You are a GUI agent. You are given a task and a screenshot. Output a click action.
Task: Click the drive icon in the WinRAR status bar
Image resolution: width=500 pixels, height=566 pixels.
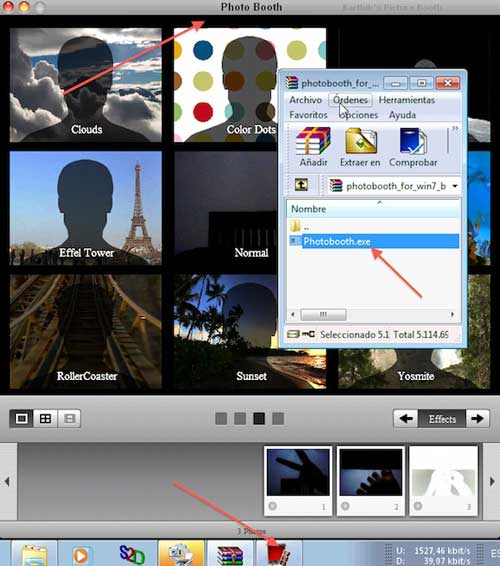click(293, 334)
